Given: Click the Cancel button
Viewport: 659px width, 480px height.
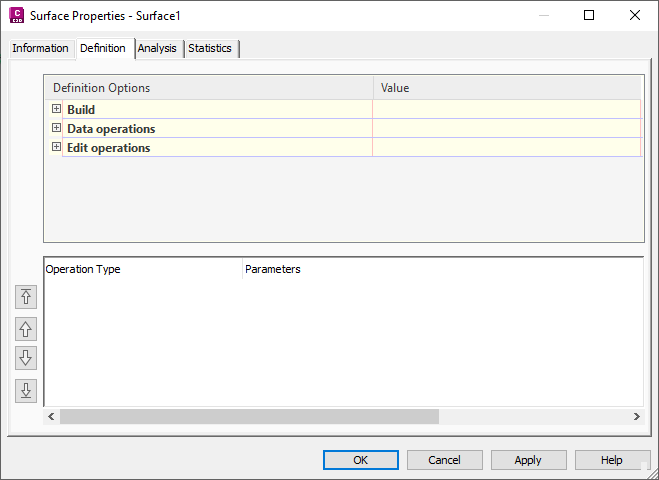Looking at the screenshot, I should [x=445, y=460].
